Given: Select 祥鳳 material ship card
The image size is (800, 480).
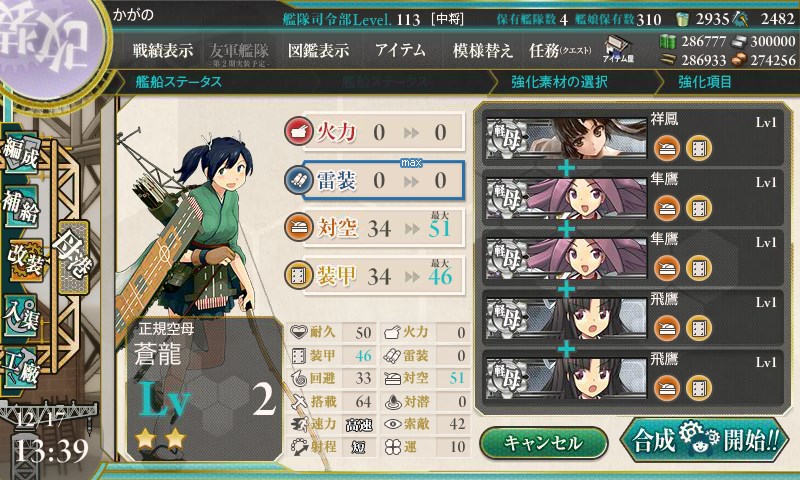Looking at the screenshot, I should (x=633, y=137).
